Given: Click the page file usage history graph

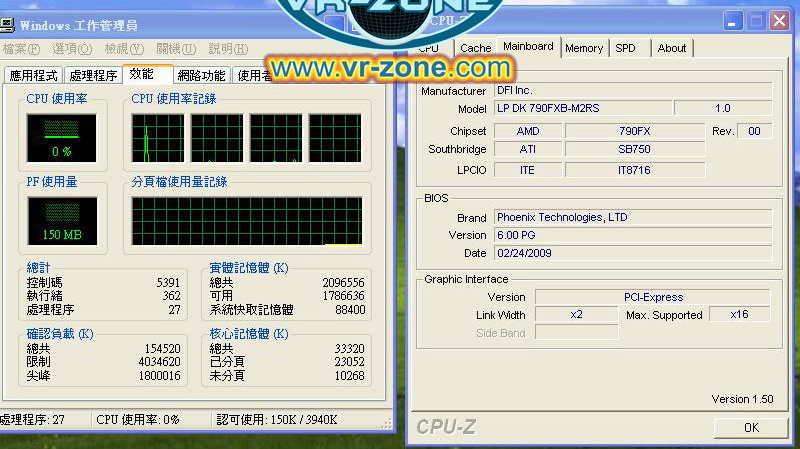Looking at the screenshot, I should tap(247, 221).
